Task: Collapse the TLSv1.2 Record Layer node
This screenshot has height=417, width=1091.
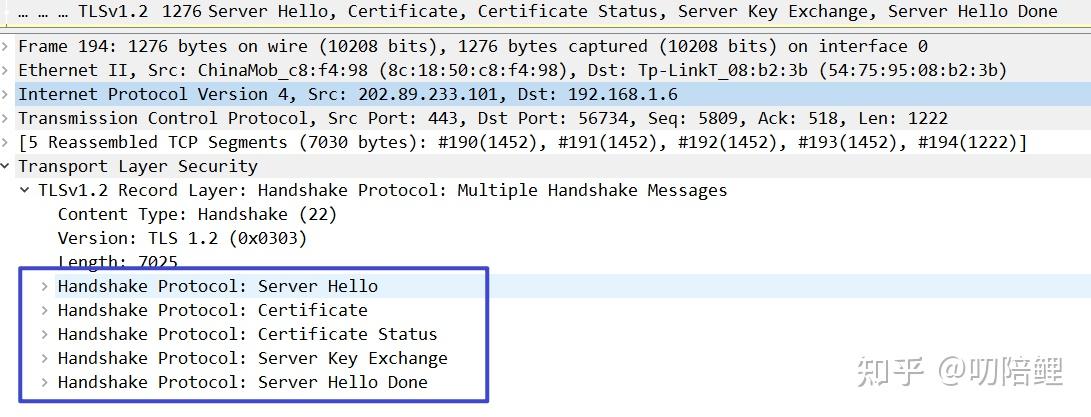Action: point(26,191)
